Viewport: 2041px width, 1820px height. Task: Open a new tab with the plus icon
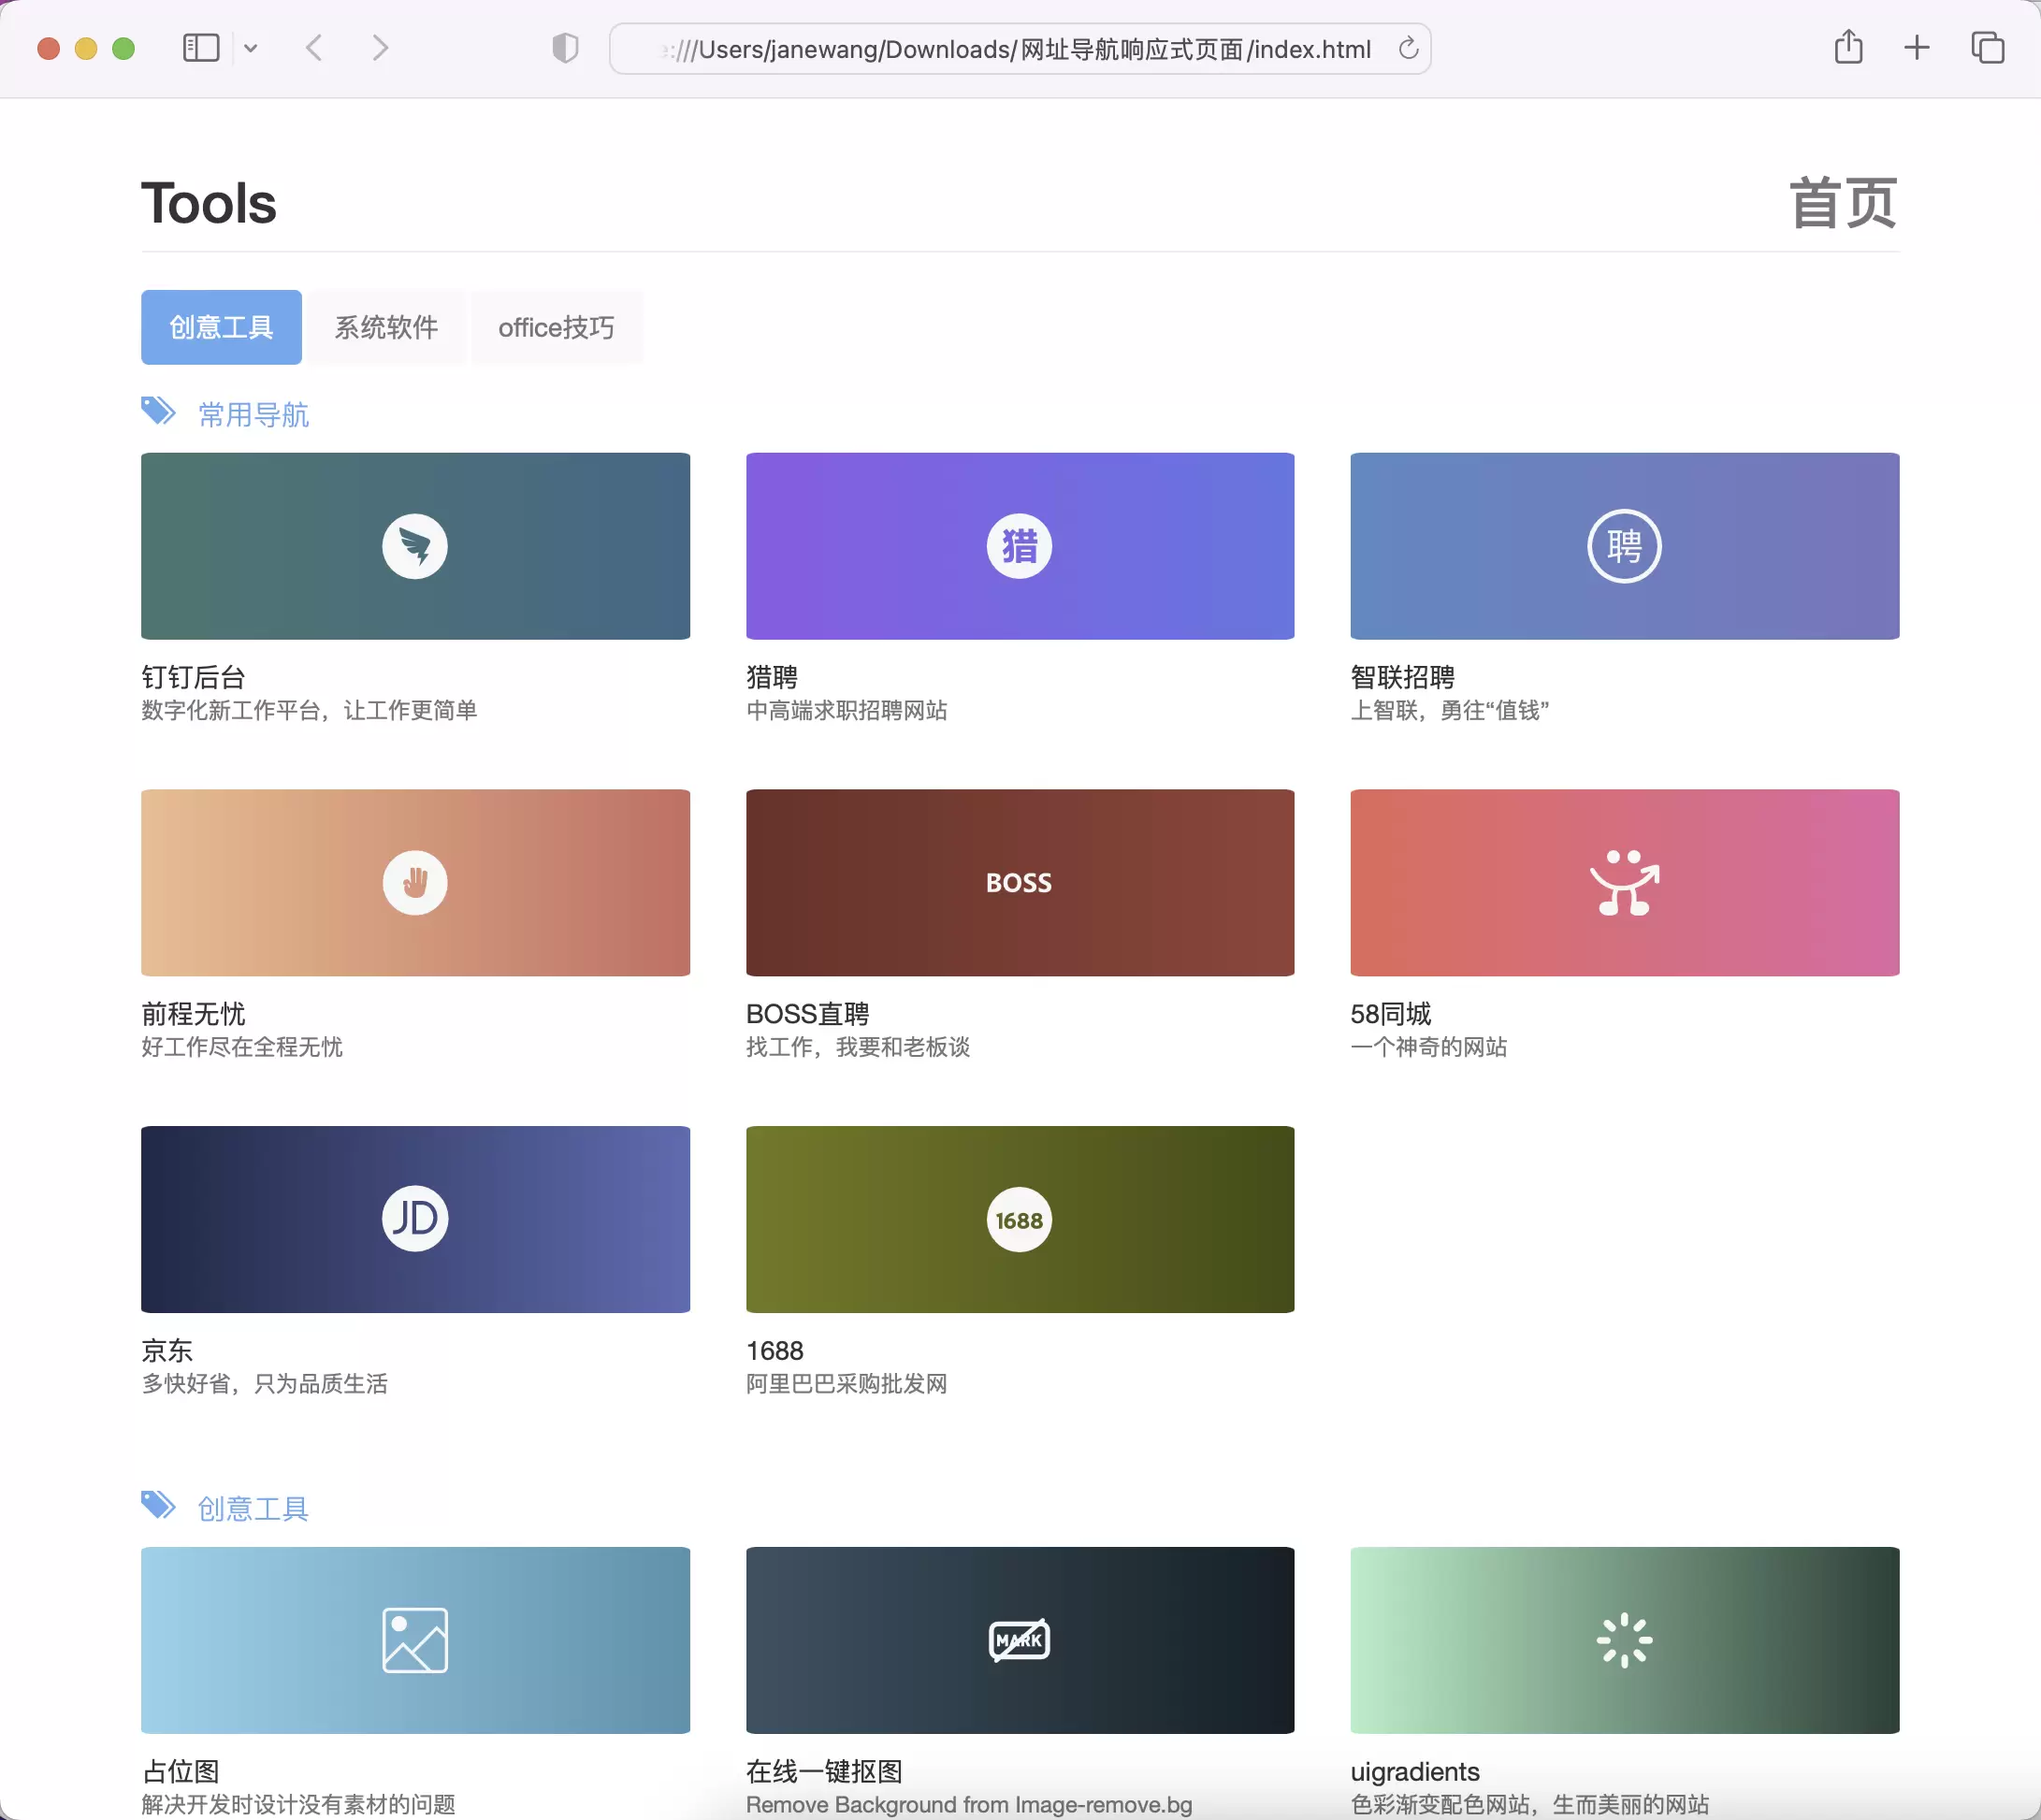pyautogui.click(x=1916, y=48)
